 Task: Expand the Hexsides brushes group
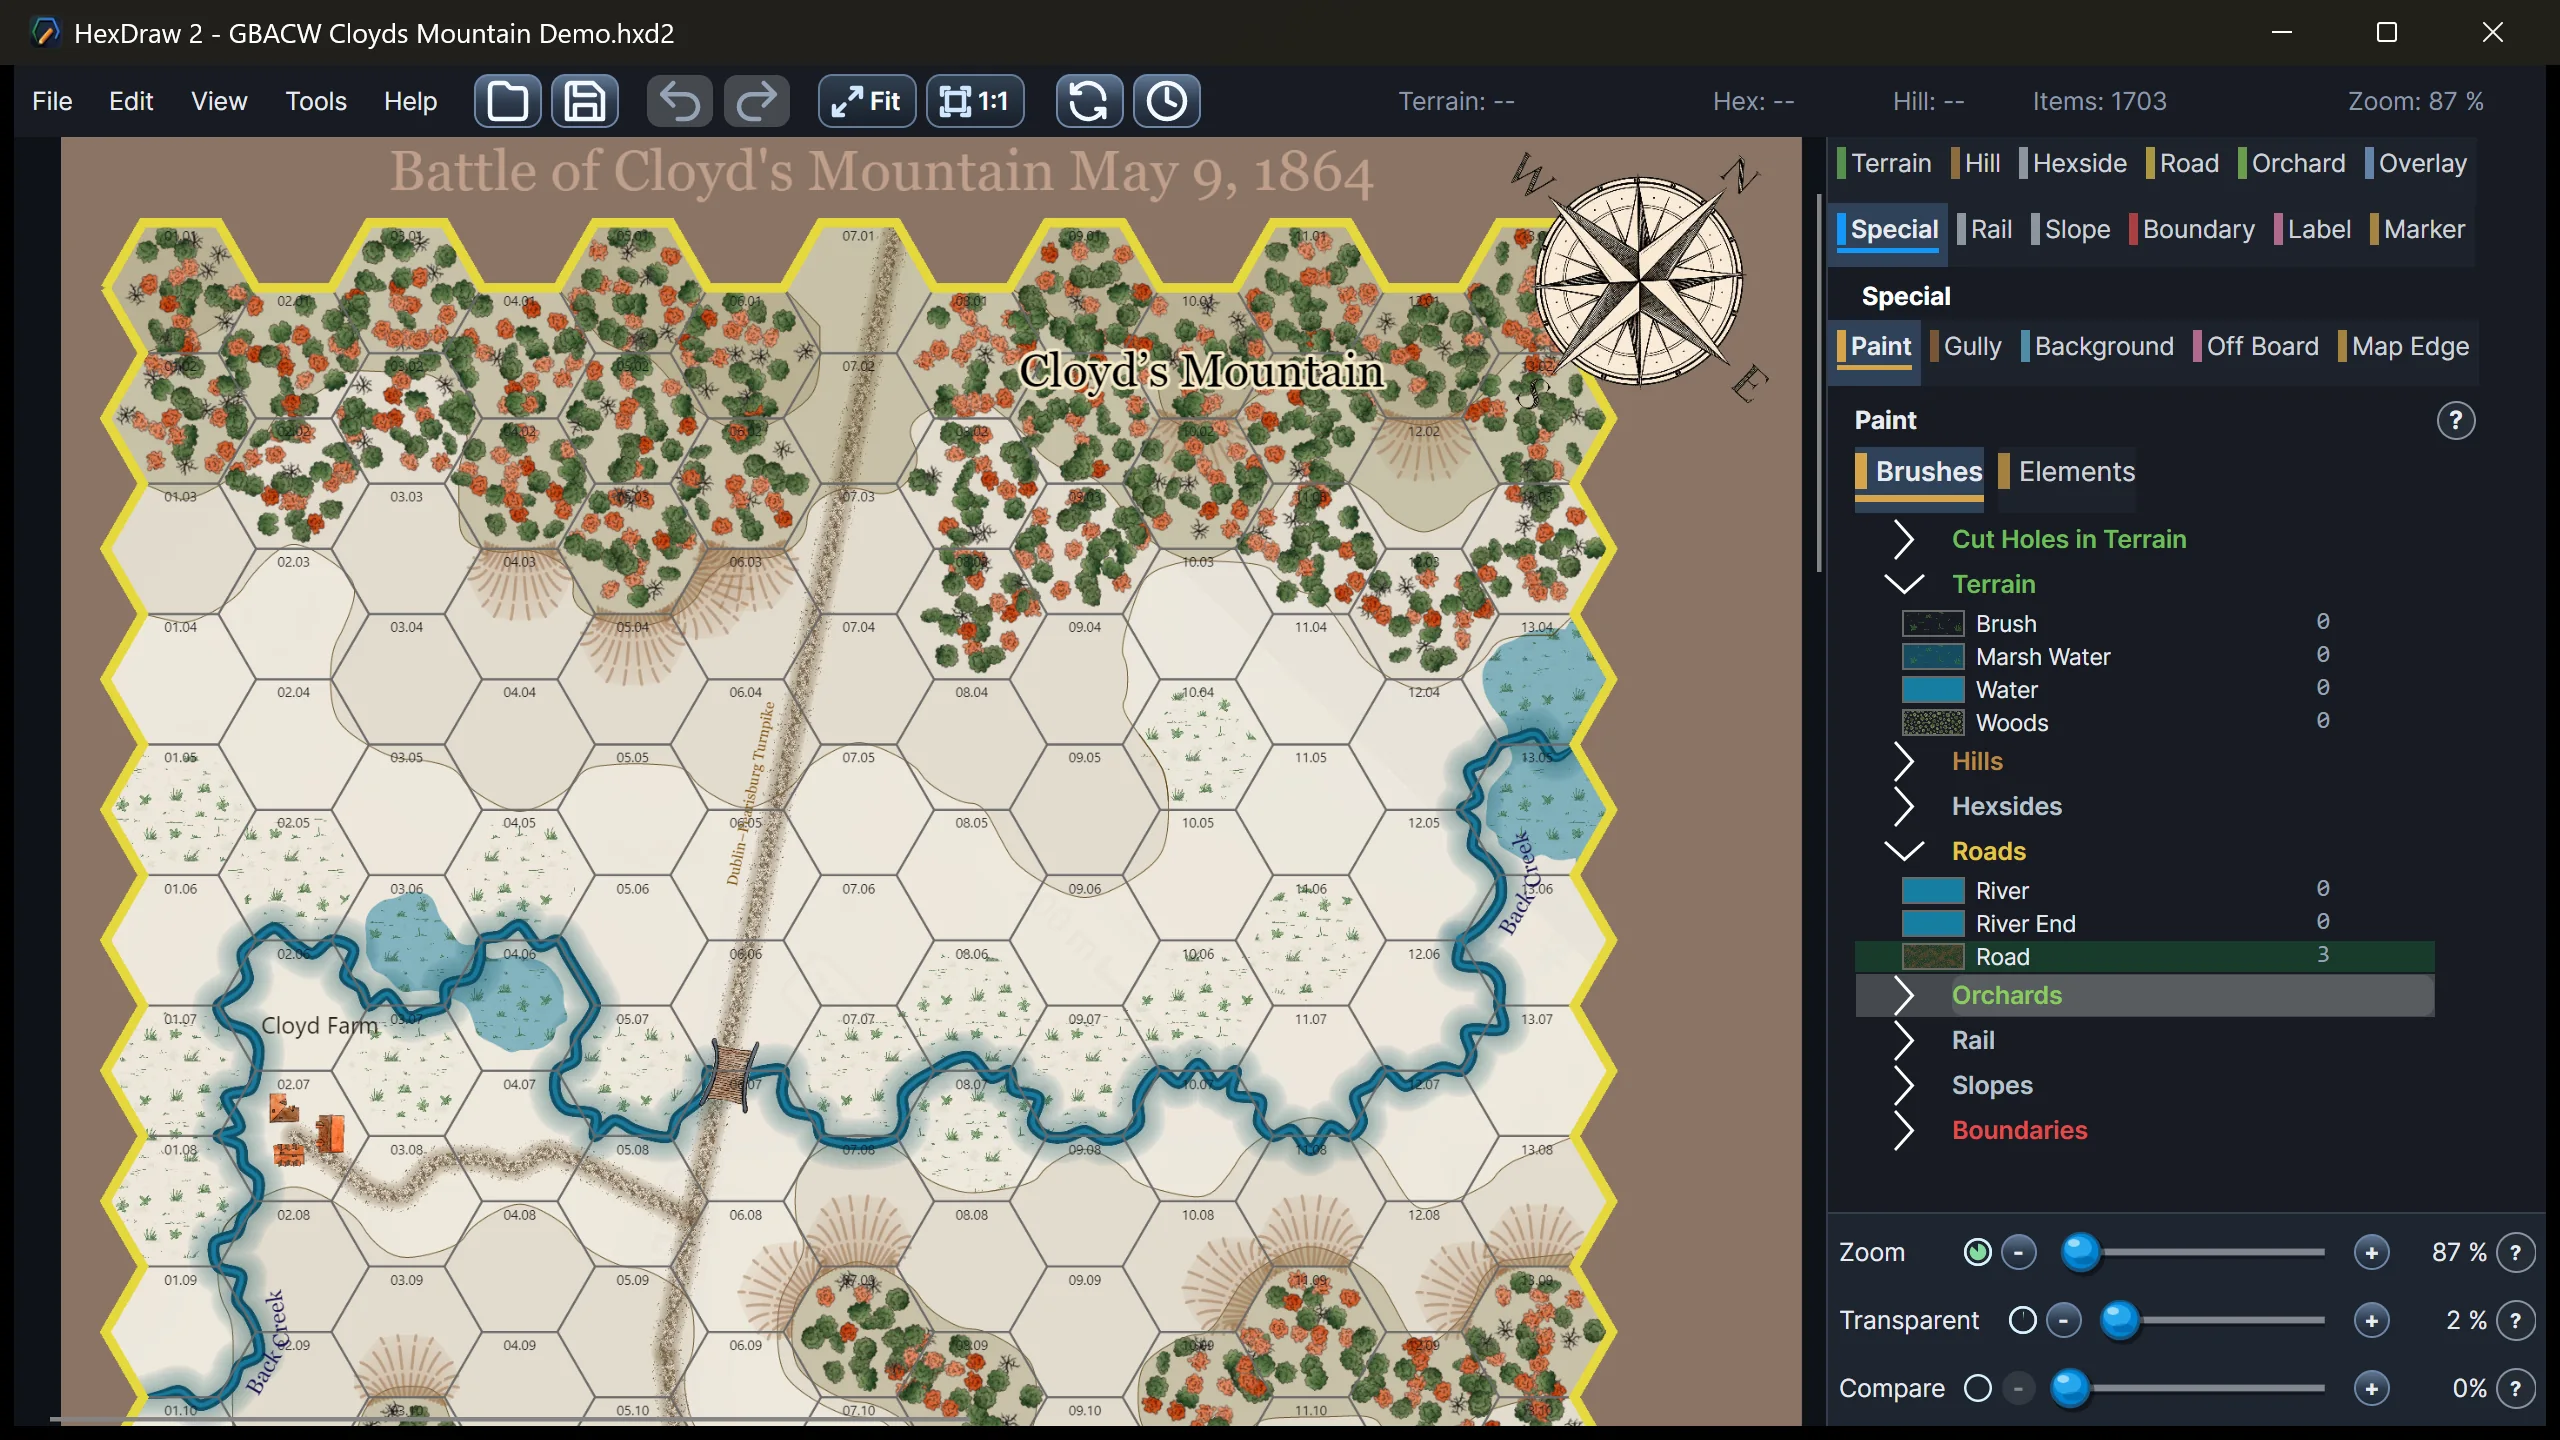pyautogui.click(x=1904, y=806)
